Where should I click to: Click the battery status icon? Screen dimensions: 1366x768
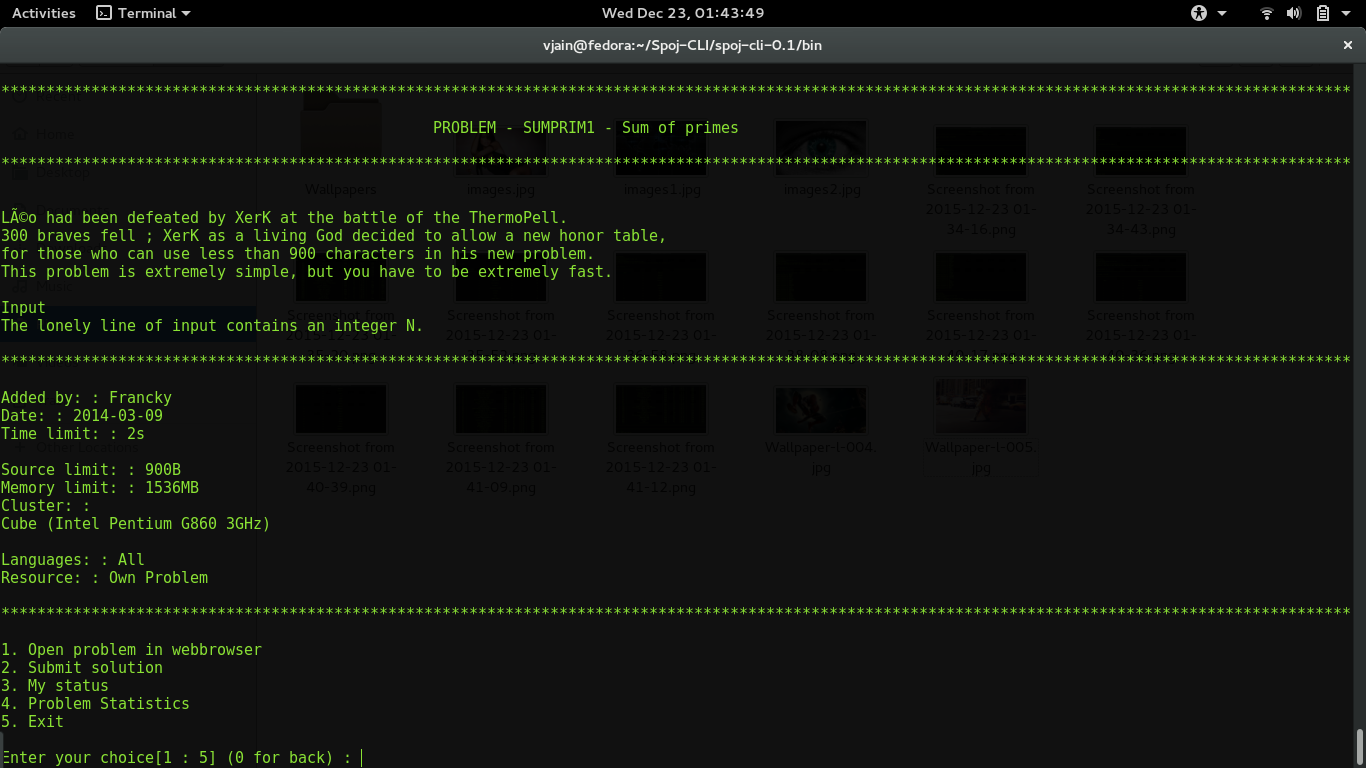(1322, 13)
